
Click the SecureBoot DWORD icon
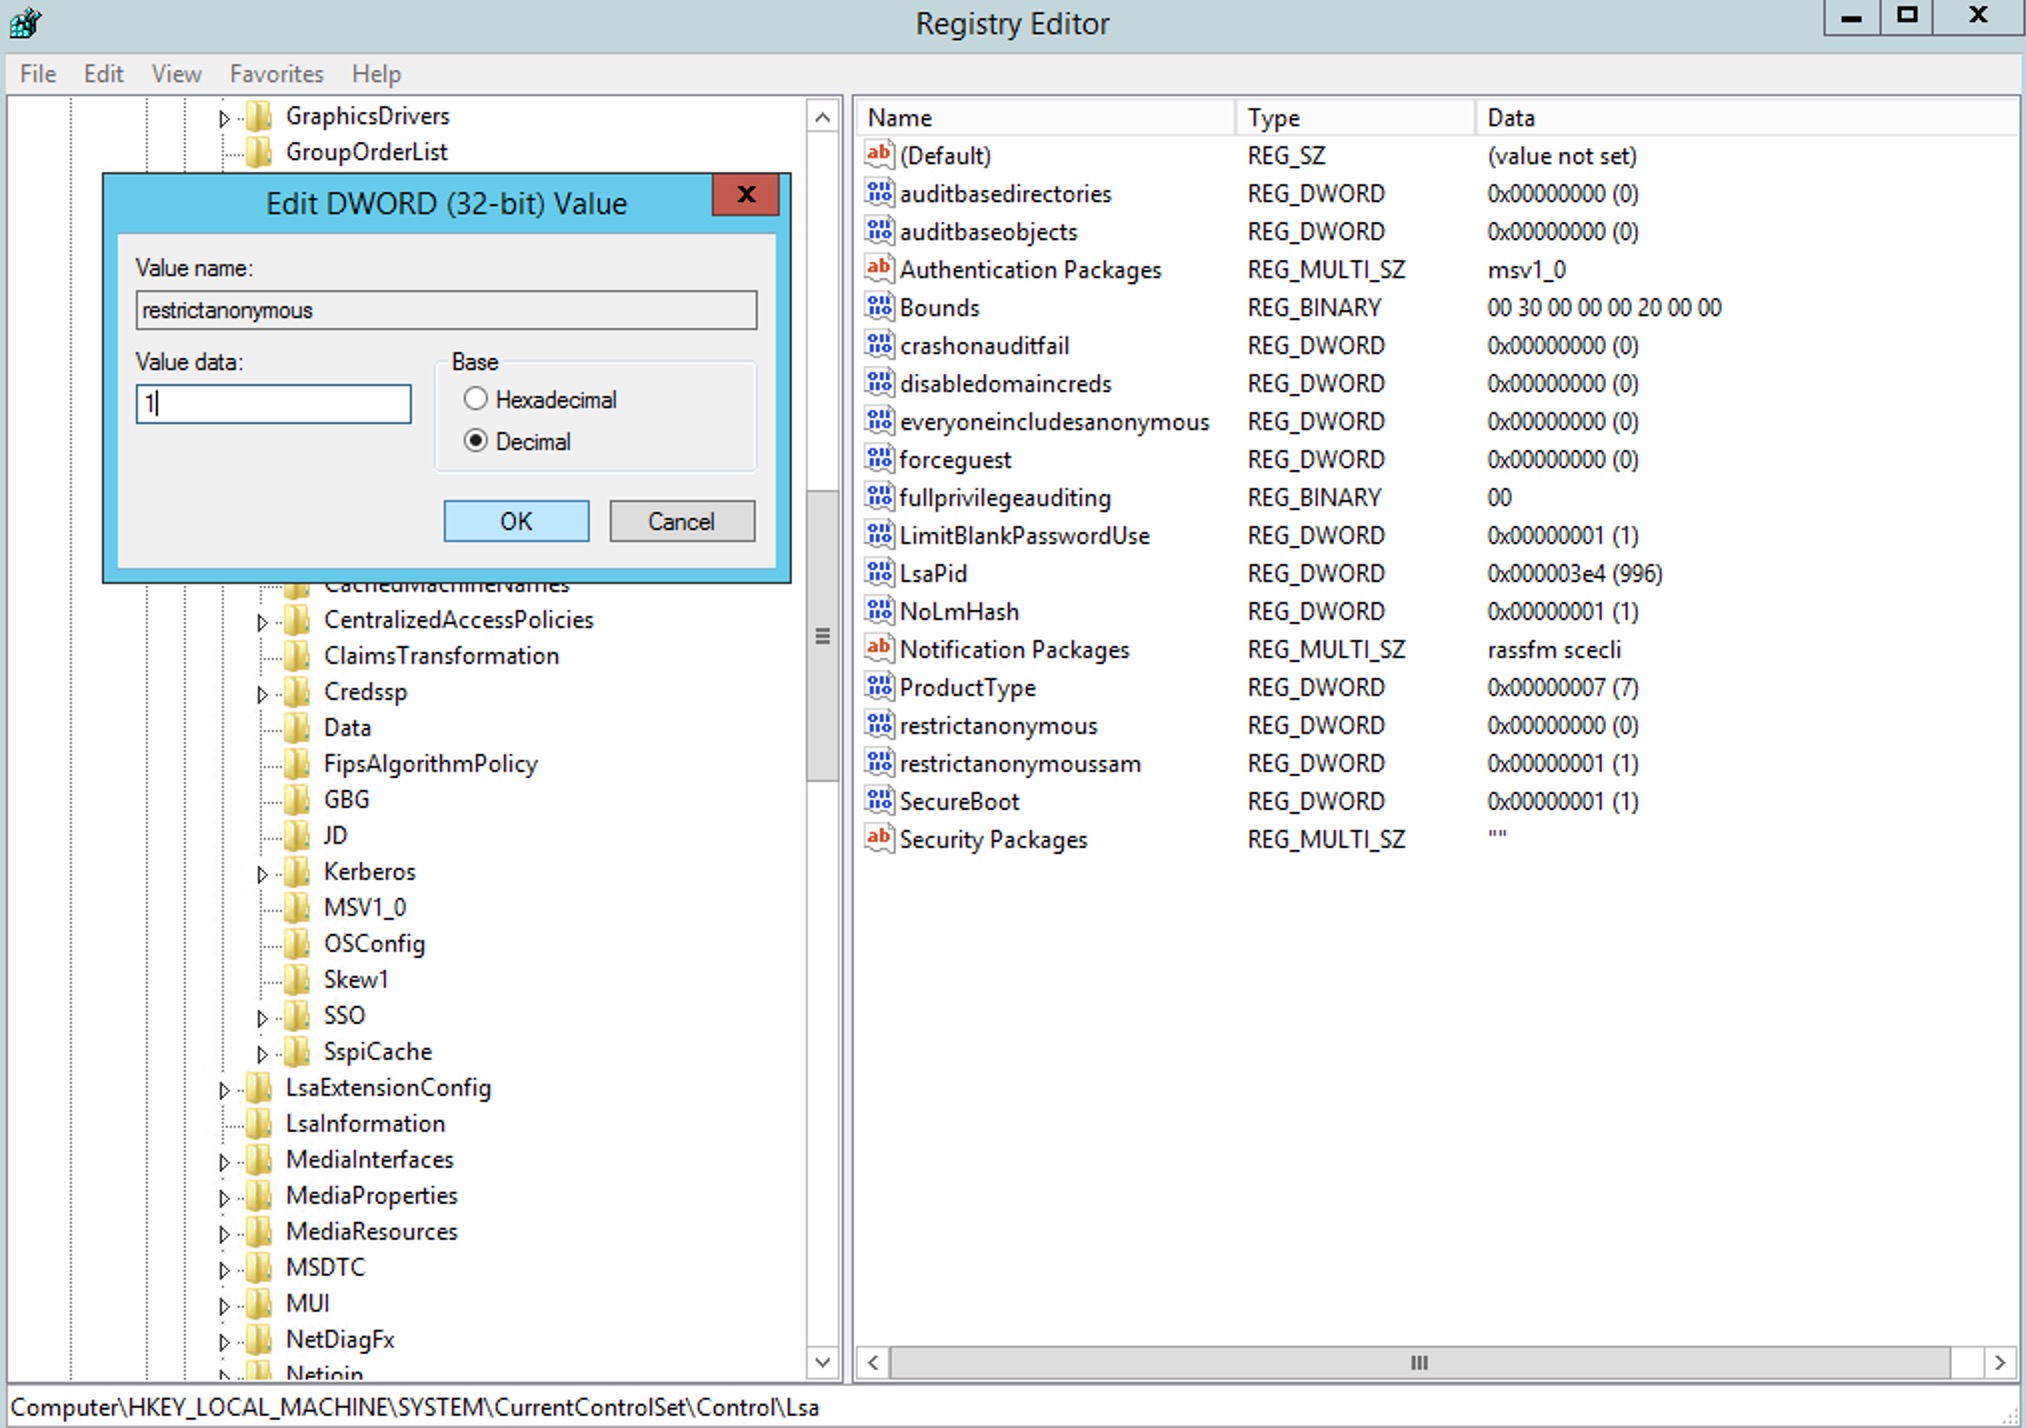point(879,801)
